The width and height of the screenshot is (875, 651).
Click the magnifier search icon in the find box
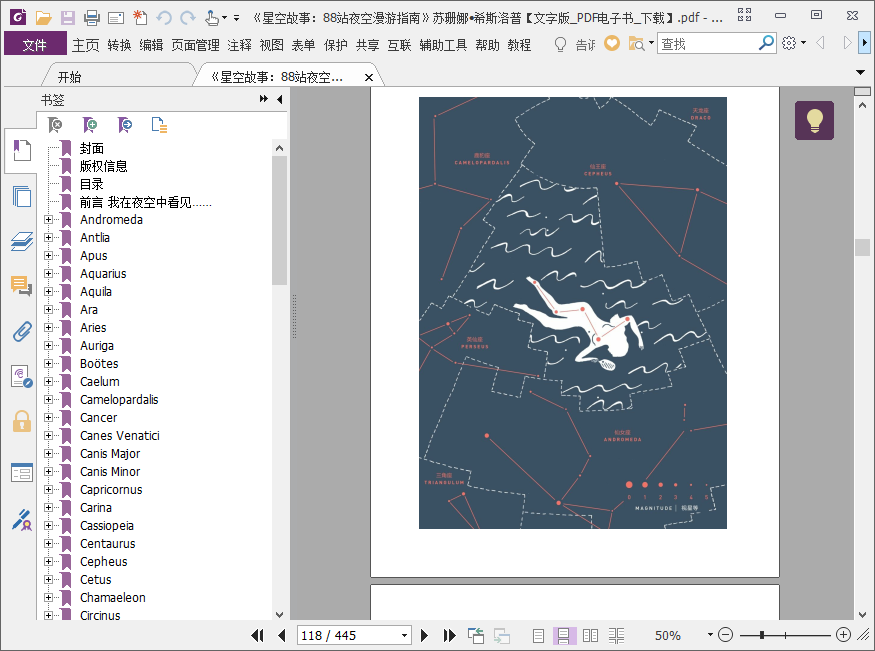point(767,42)
